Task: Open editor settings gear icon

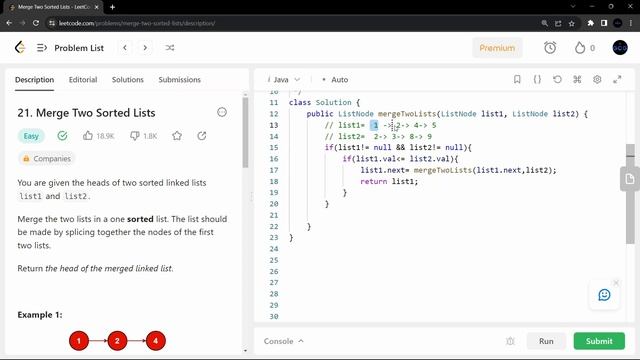Action: [597, 79]
